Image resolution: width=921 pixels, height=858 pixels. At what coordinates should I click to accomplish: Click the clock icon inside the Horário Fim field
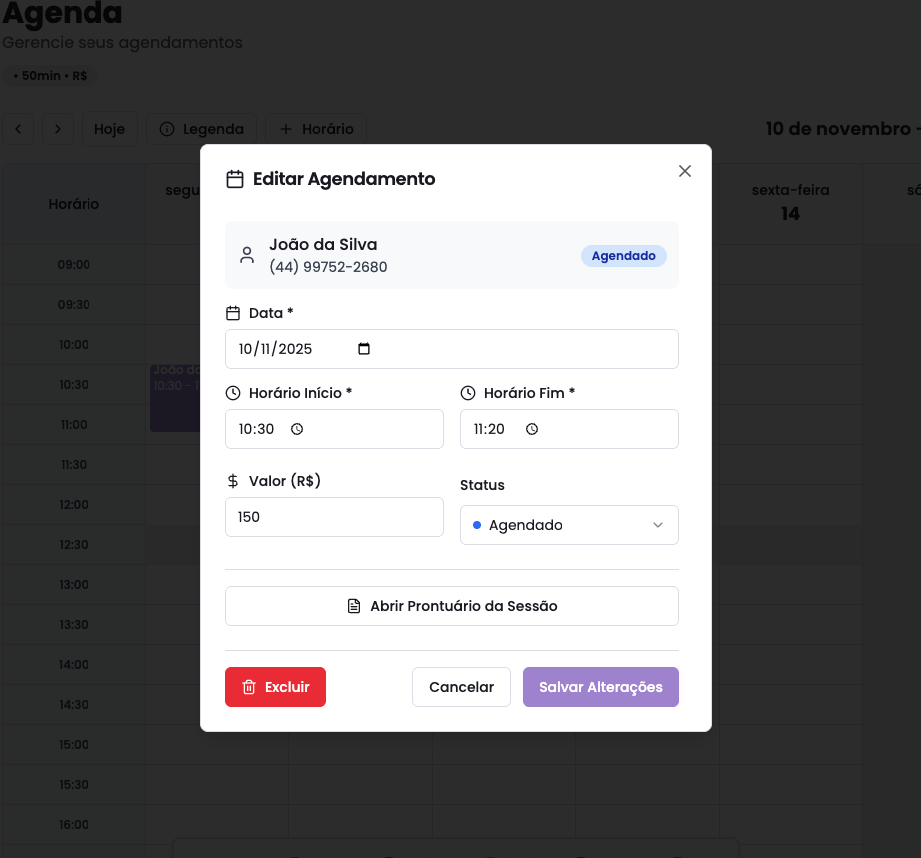pos(531,429)
